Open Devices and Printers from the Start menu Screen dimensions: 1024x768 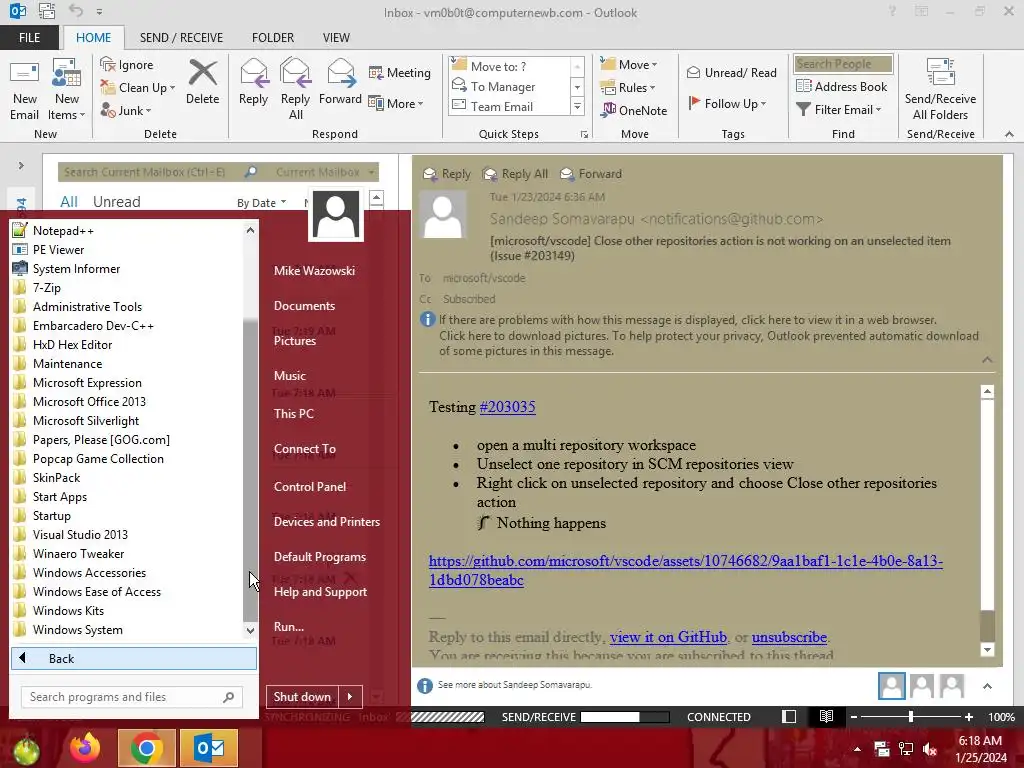click(327, 522)
